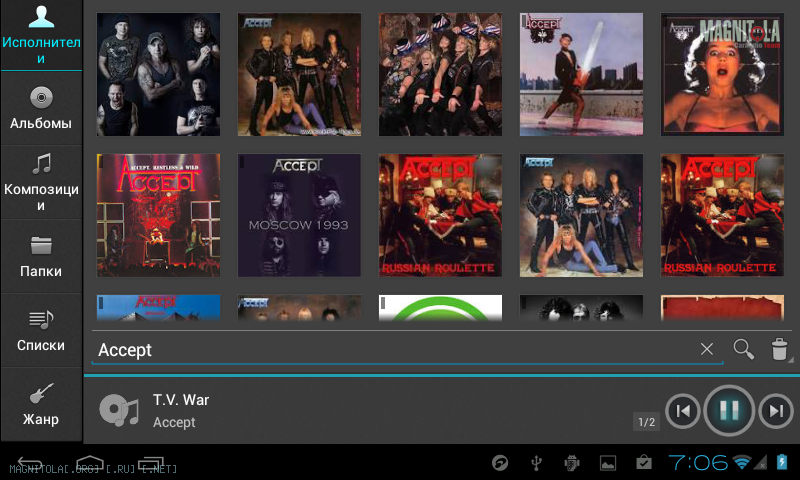The width and height of the screenshot is (800, 480).
Task: Tap the recent apps navigation button
Action: (151, 463)
